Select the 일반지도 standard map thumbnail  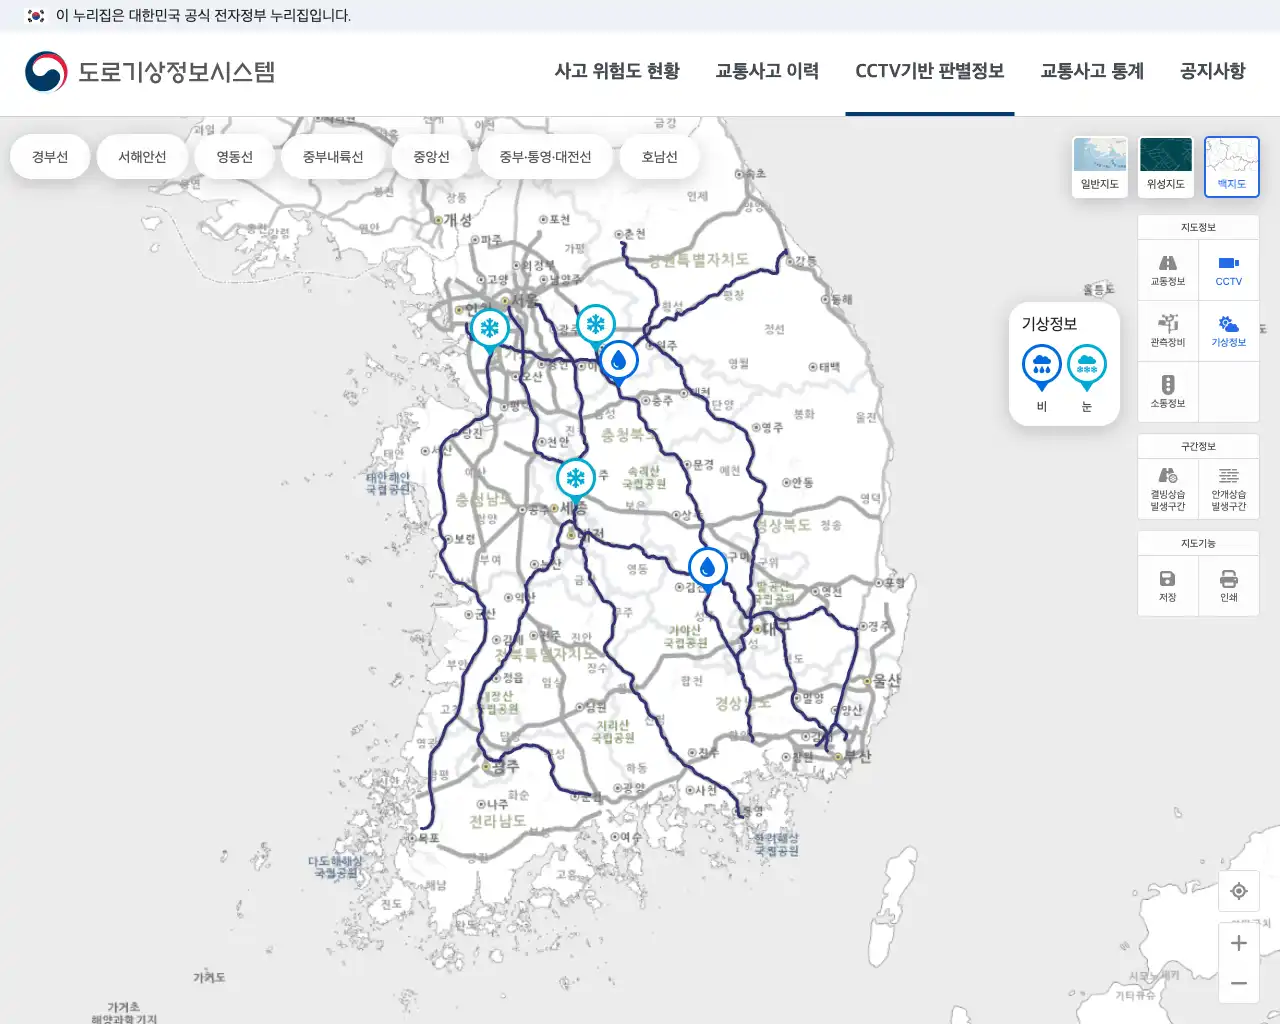[1099, 166]
